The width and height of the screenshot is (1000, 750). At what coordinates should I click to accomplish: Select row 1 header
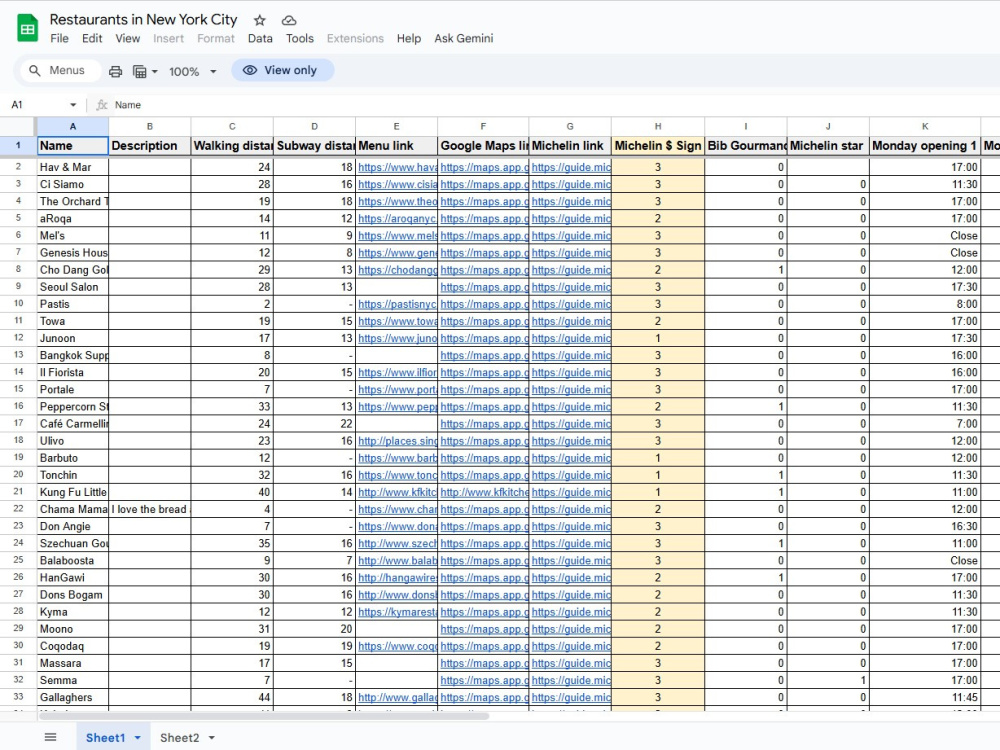(18, 145)
